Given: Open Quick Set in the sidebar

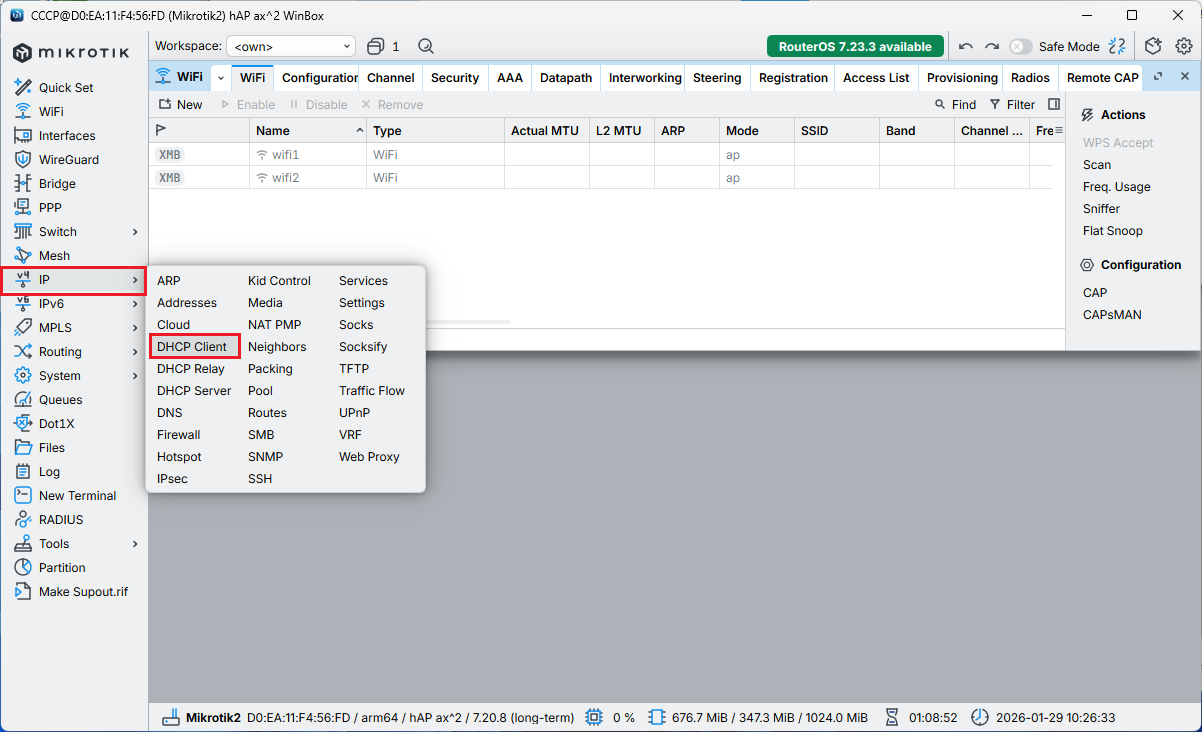Looking at the screenshot, I should [x=66, y=88].
